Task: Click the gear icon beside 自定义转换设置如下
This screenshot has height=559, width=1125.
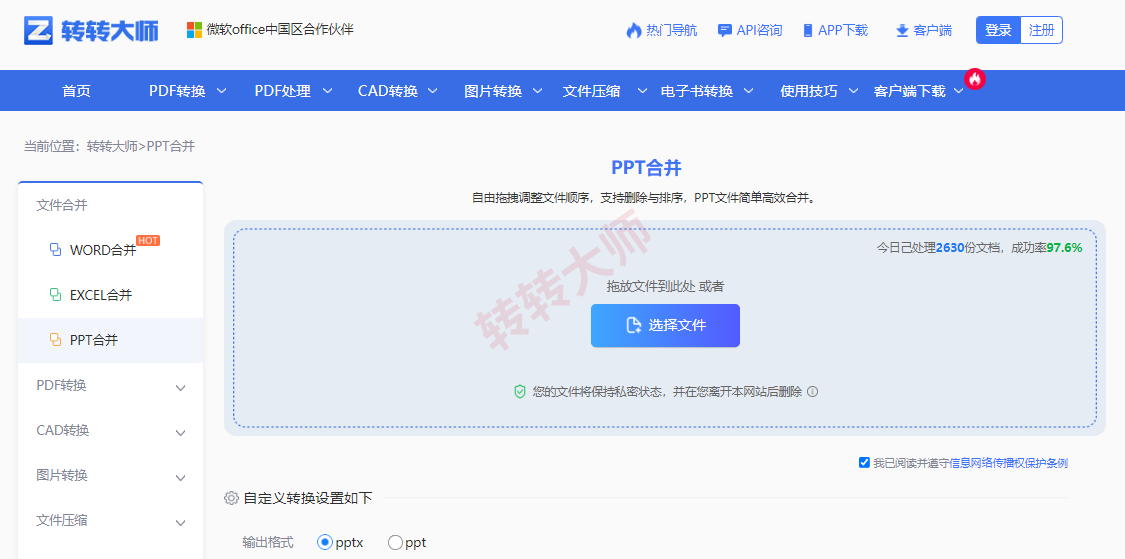Action: click(231, 498)
